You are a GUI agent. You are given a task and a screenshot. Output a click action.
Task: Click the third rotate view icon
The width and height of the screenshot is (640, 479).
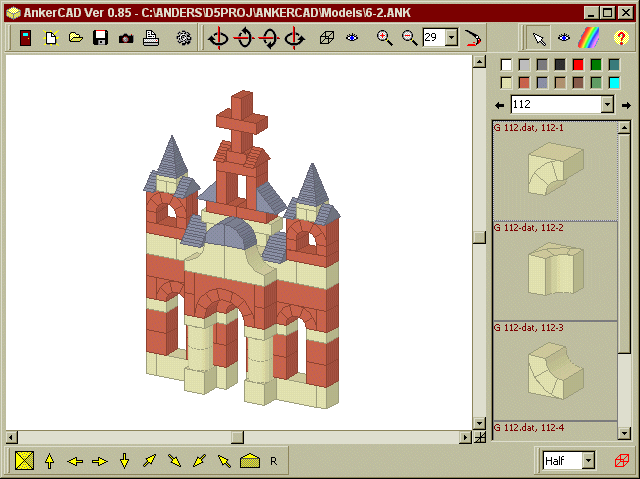[x=269, y=38]
